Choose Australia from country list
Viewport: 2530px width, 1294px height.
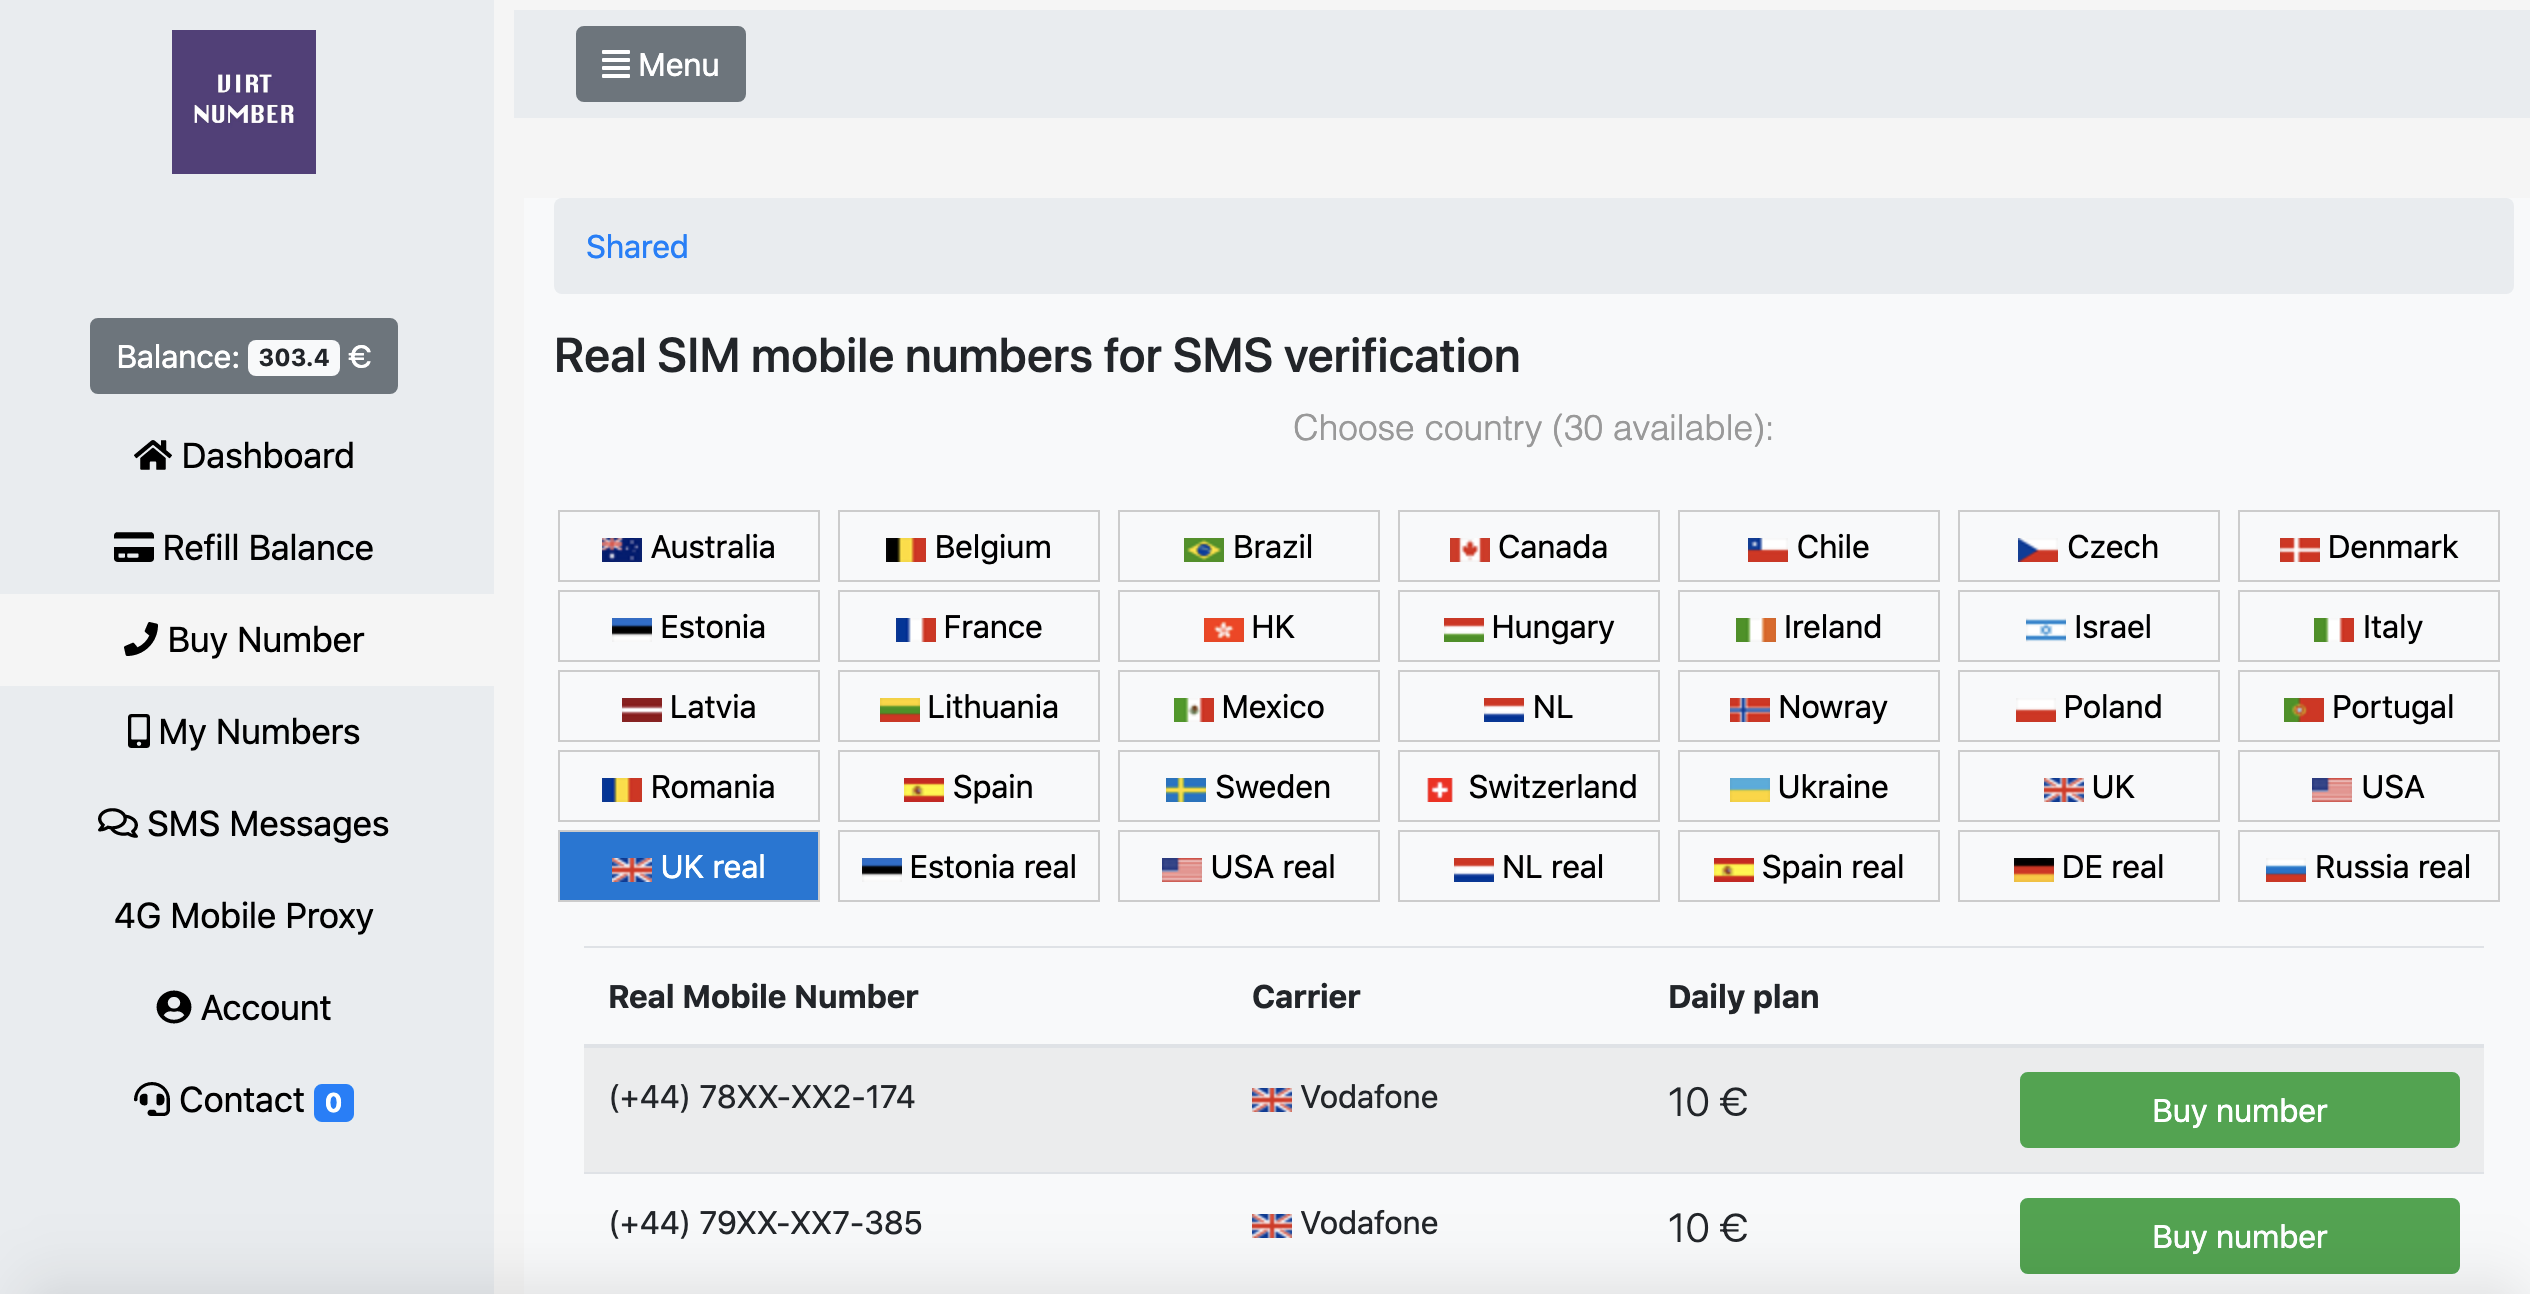pyautogui.click(x=688, y=546)
